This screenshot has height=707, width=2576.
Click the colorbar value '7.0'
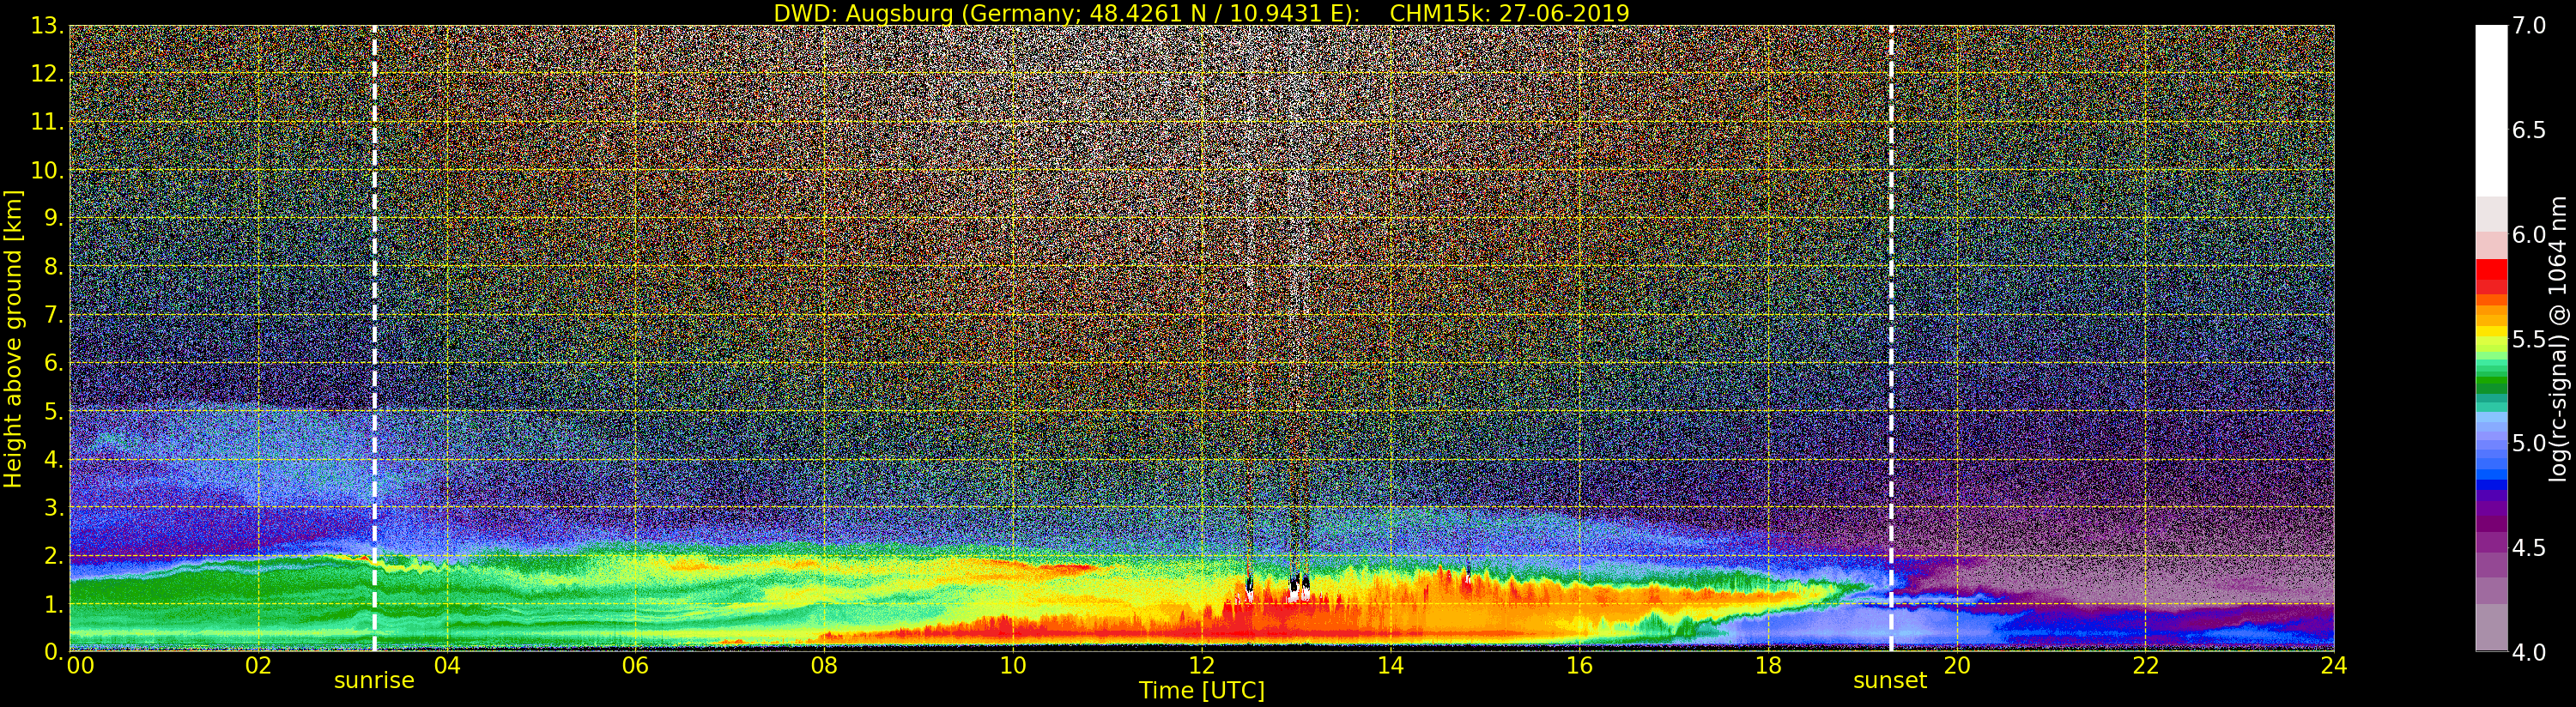point(2529,26)
